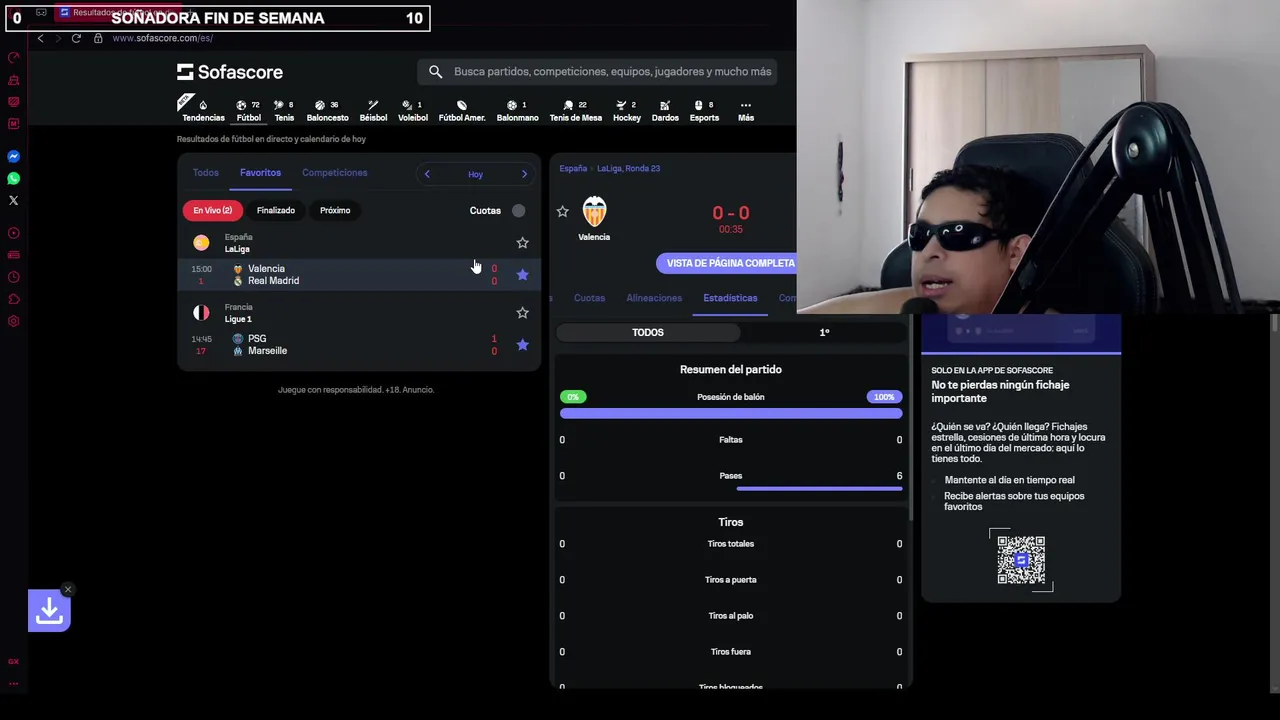This screenshot has height=720, width=1280.
Task: Open LaLiga, Ronda 23 breadcrumb link
Action: coord(628,169)
